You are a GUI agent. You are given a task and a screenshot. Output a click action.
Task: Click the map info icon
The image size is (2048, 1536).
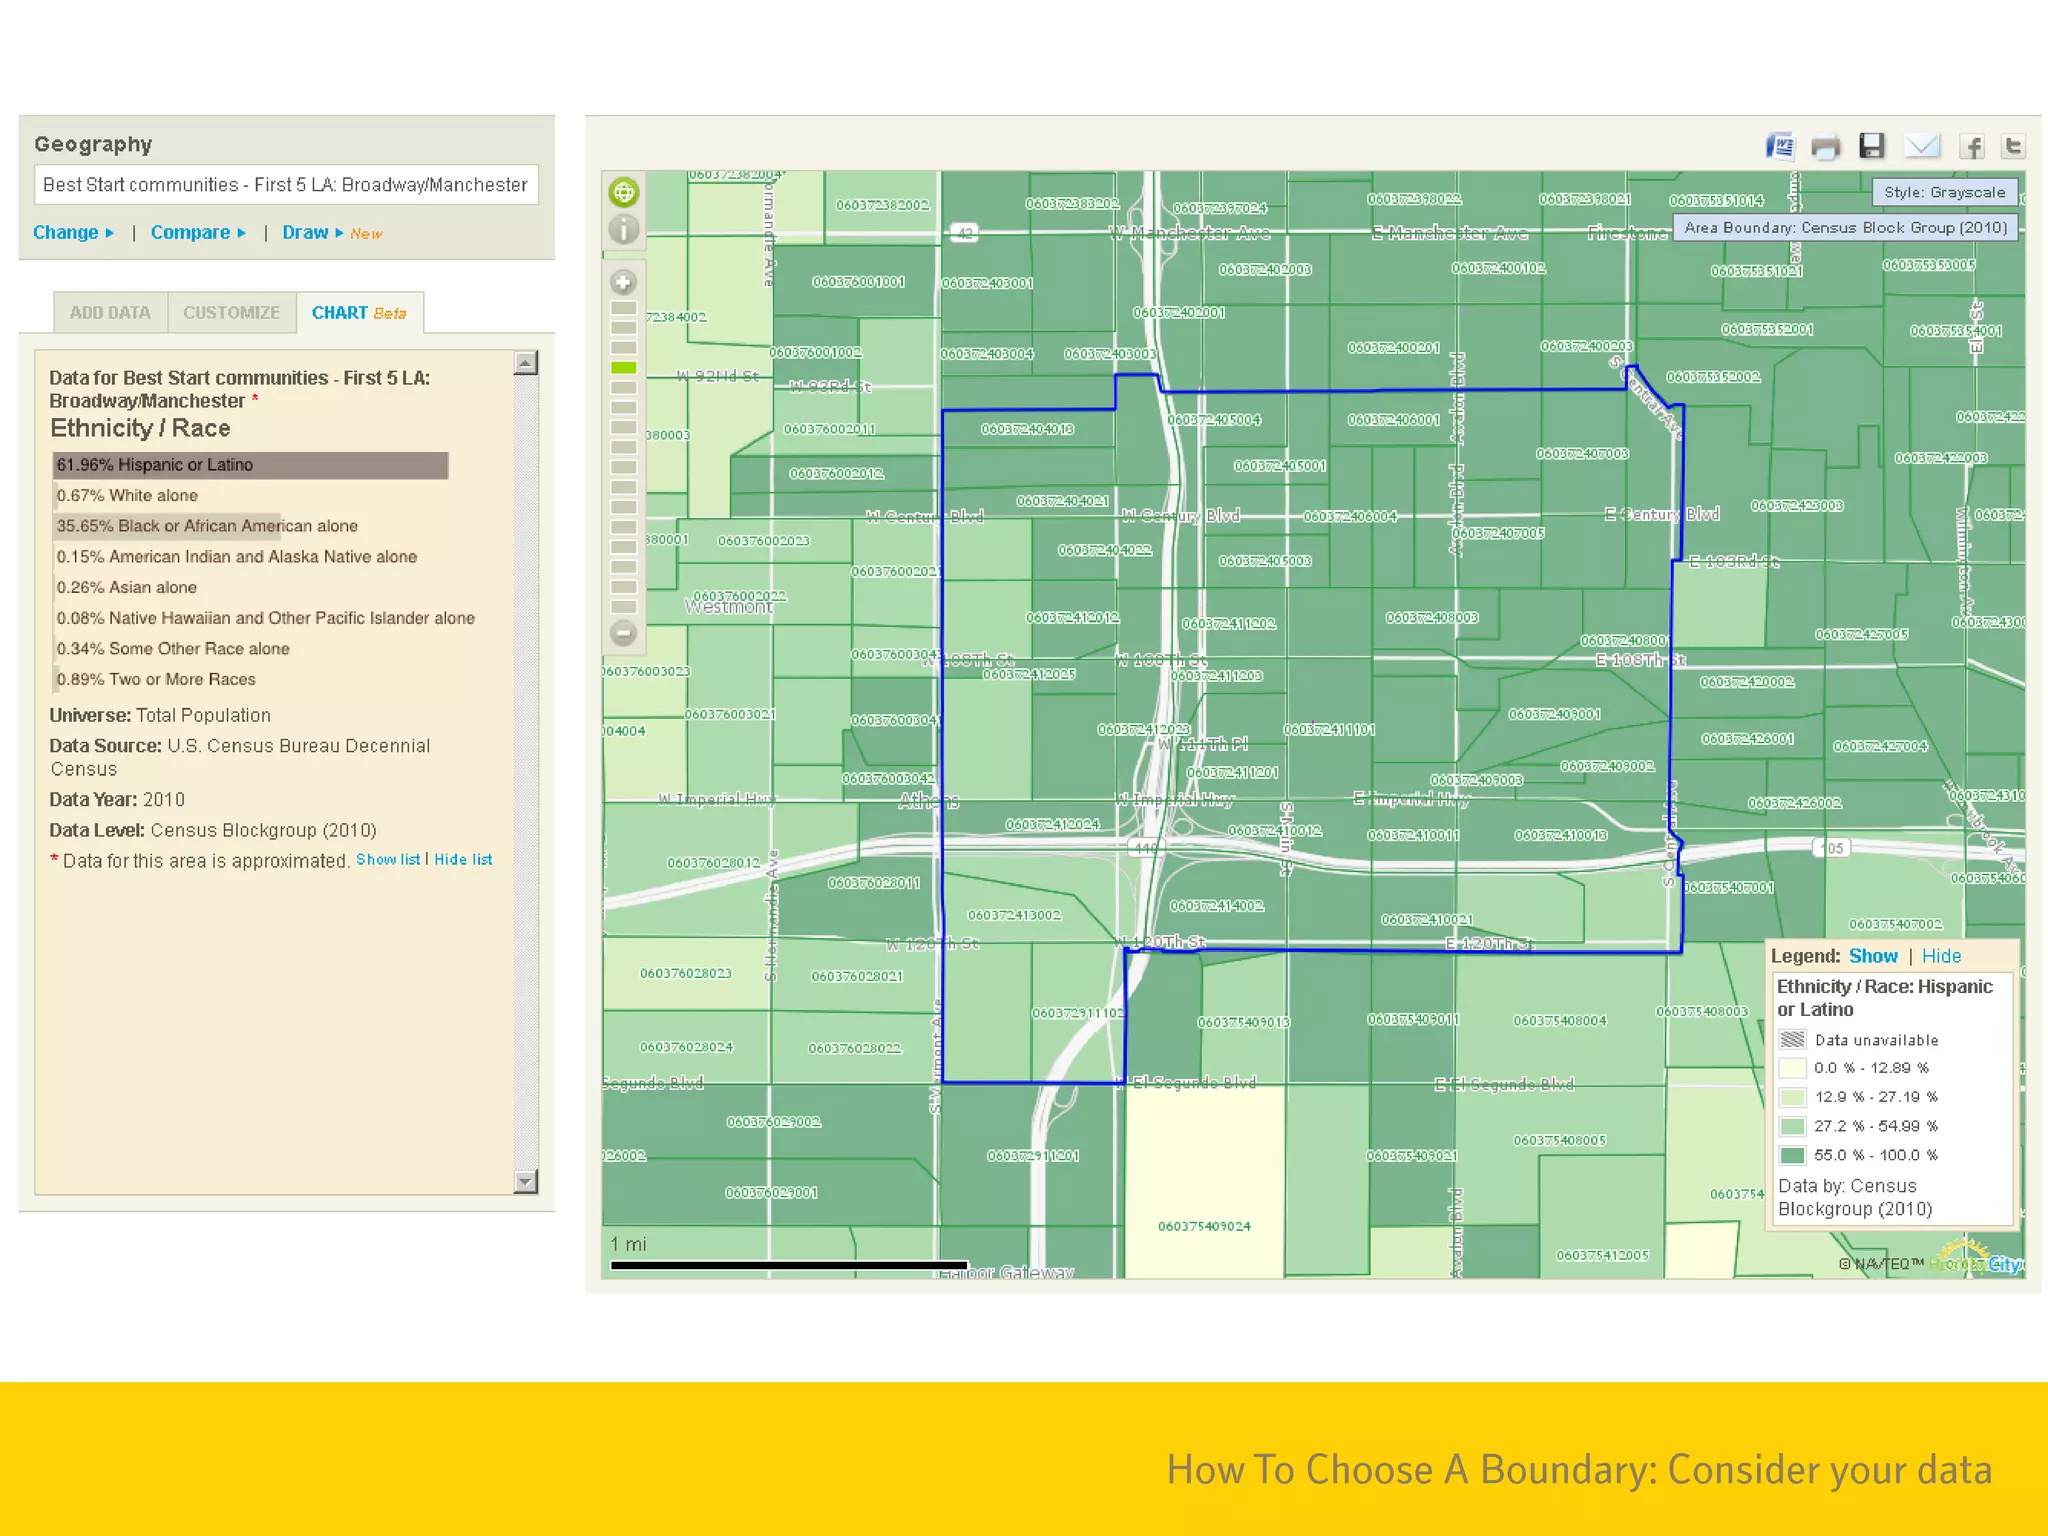624,230
